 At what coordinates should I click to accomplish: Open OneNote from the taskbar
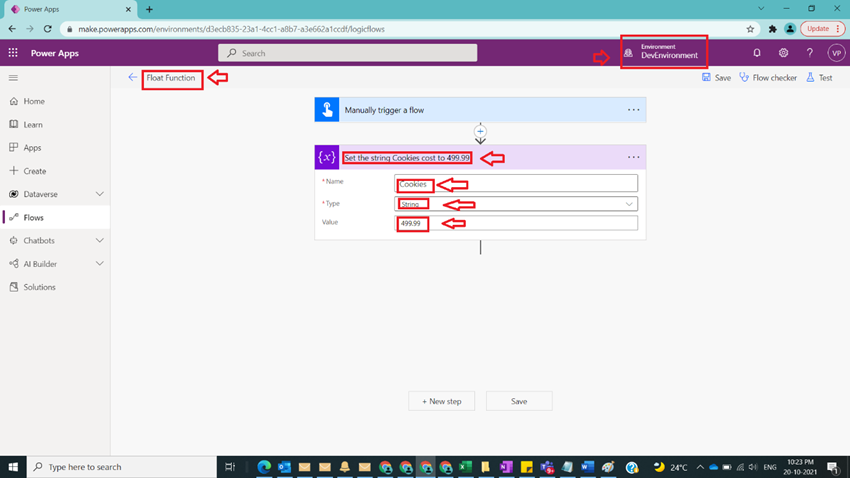[x=506, y=467]
